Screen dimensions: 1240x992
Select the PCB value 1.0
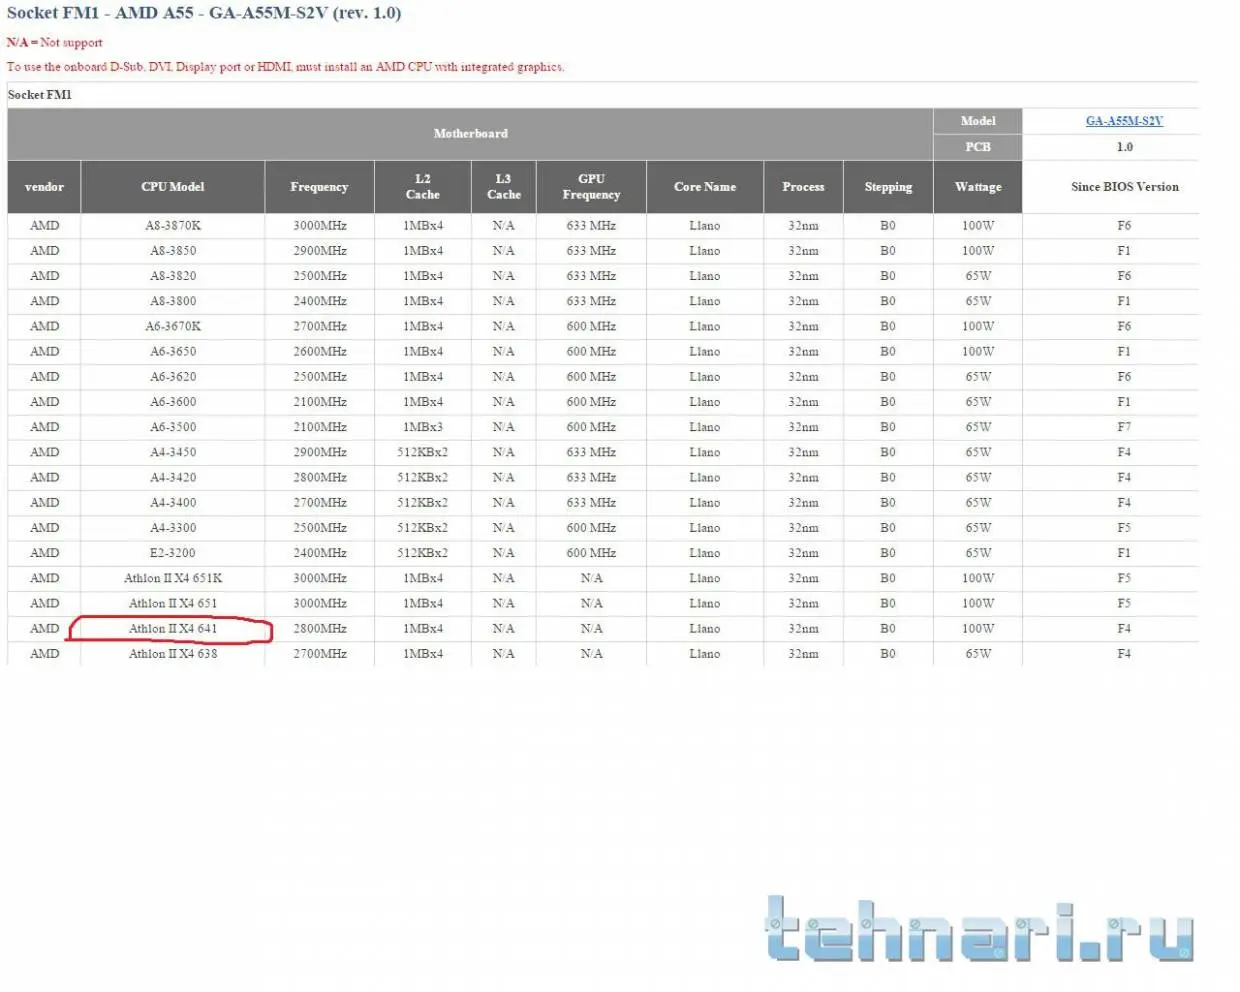coord(1125,147)
